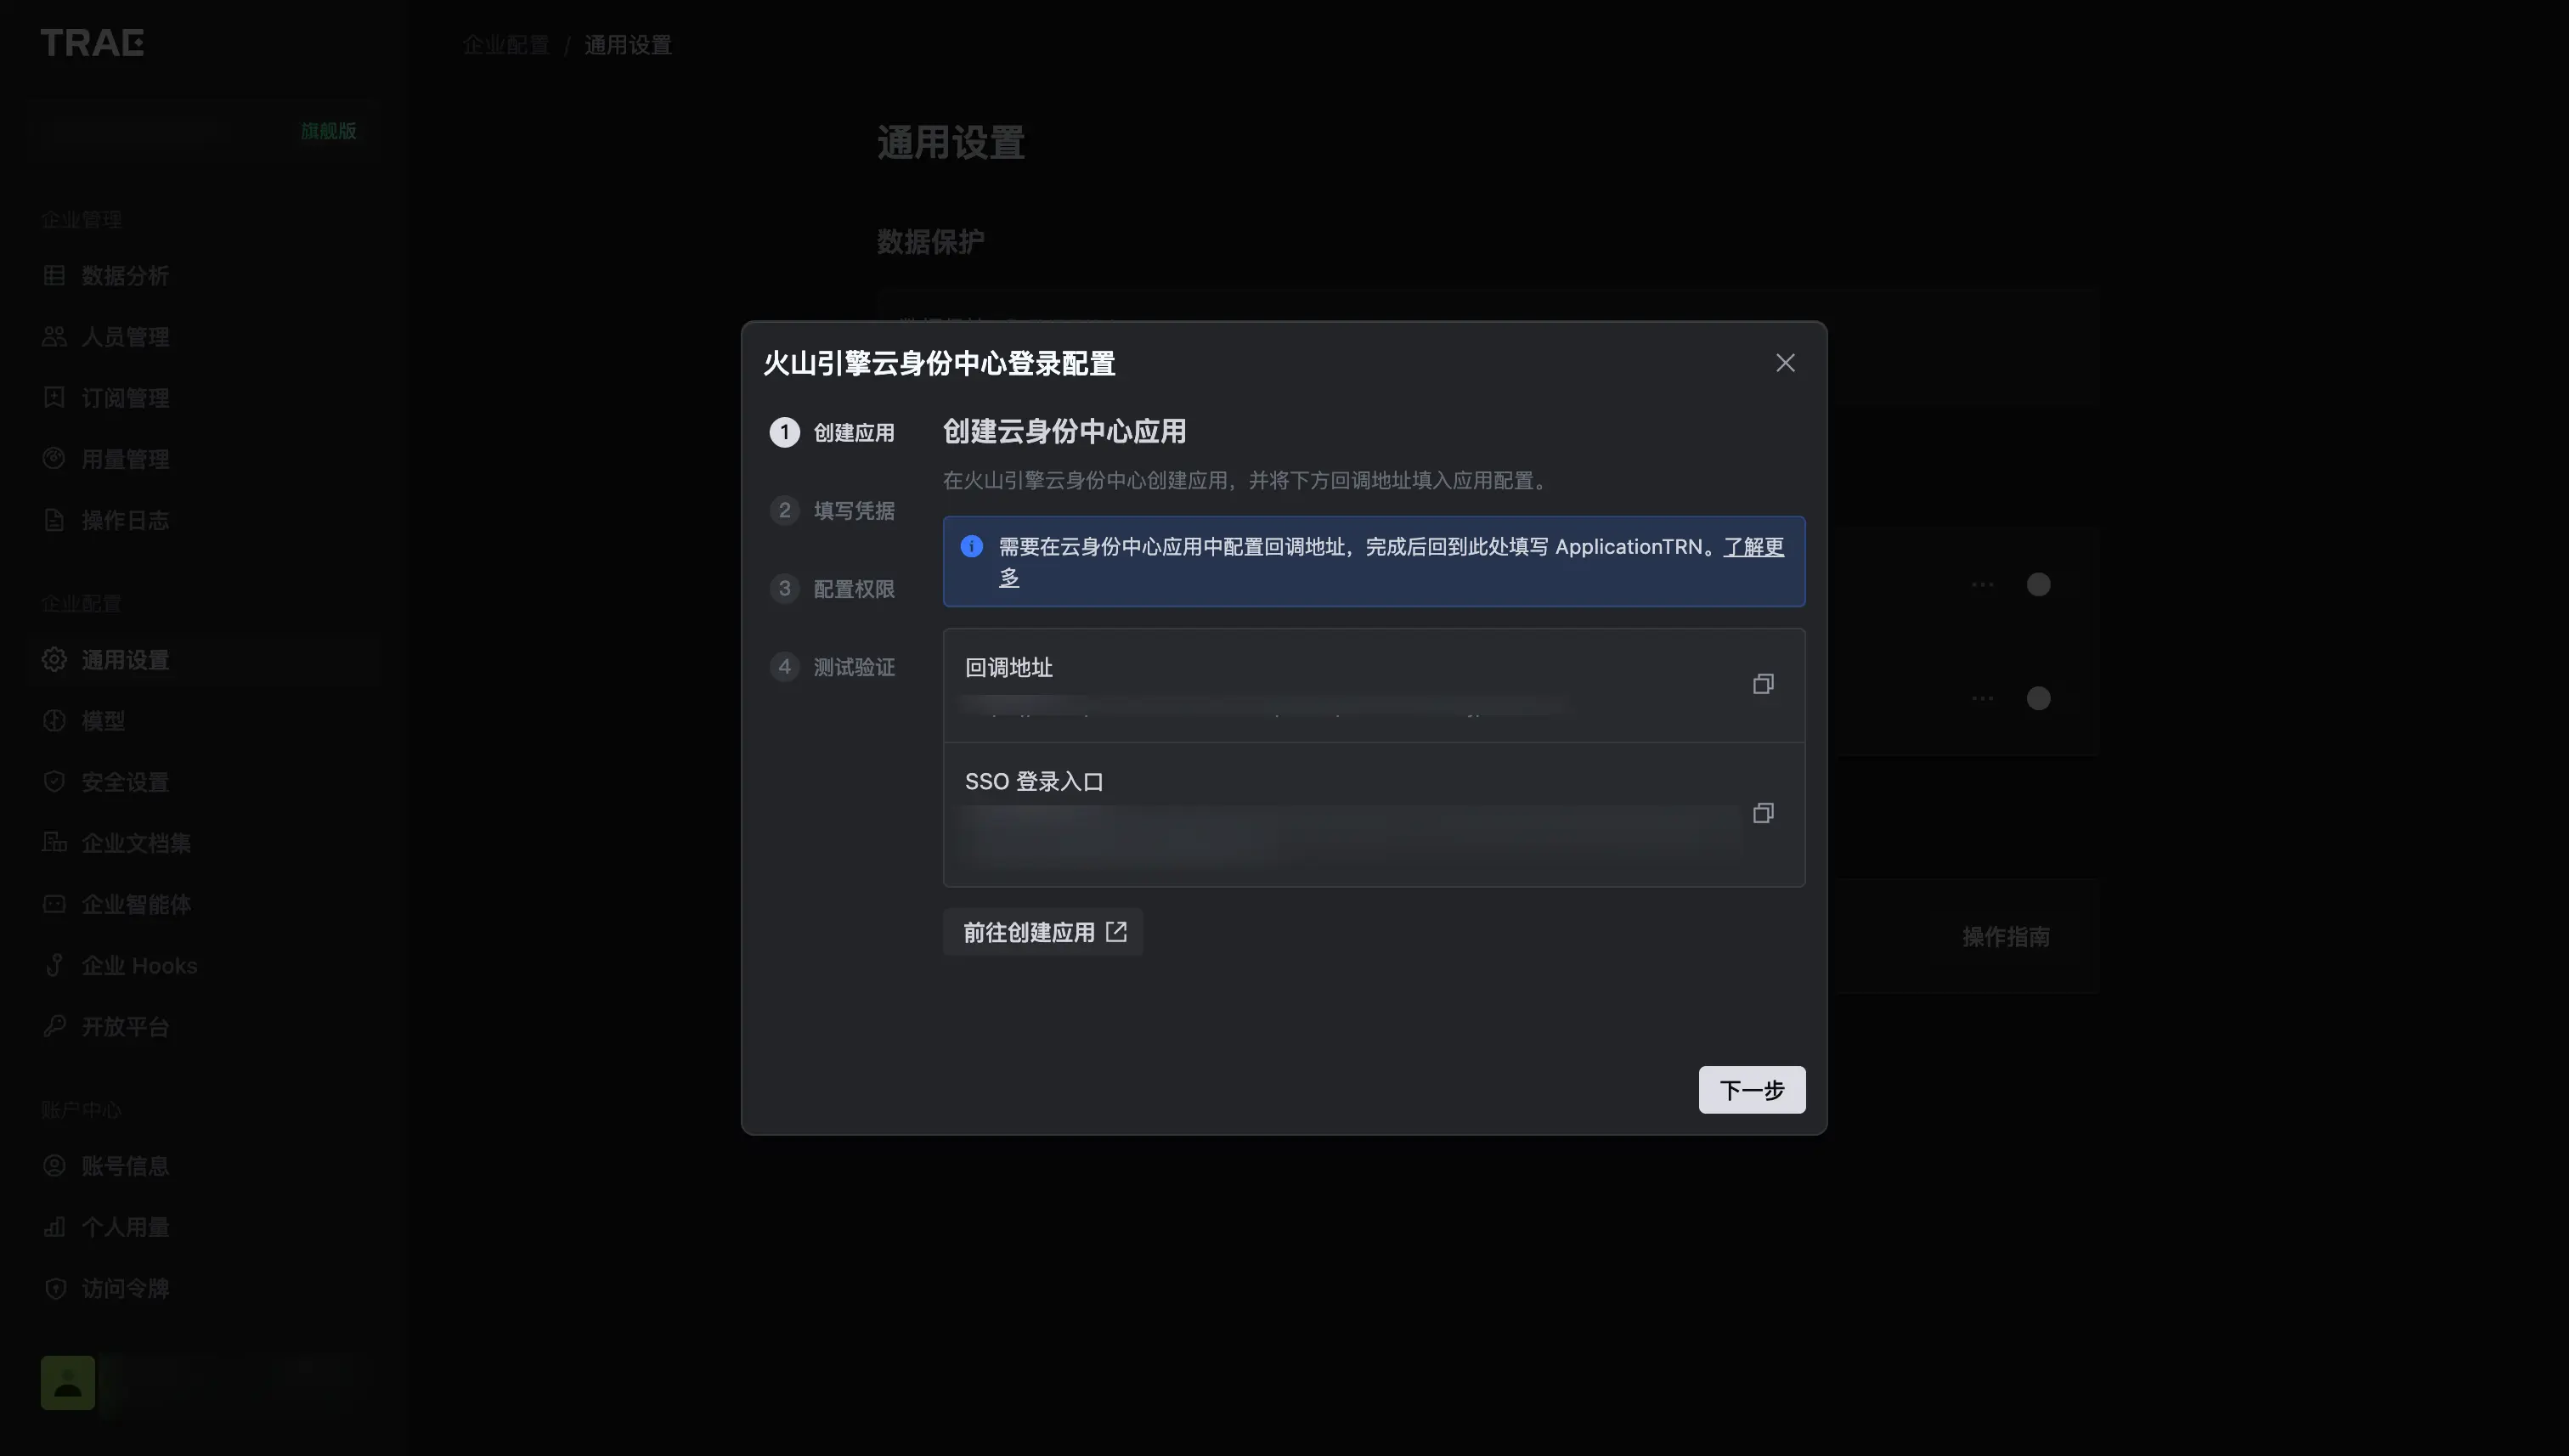Open 账号信息 in the sidebar
The image size is (2569, 1456).
(204, 1166)
